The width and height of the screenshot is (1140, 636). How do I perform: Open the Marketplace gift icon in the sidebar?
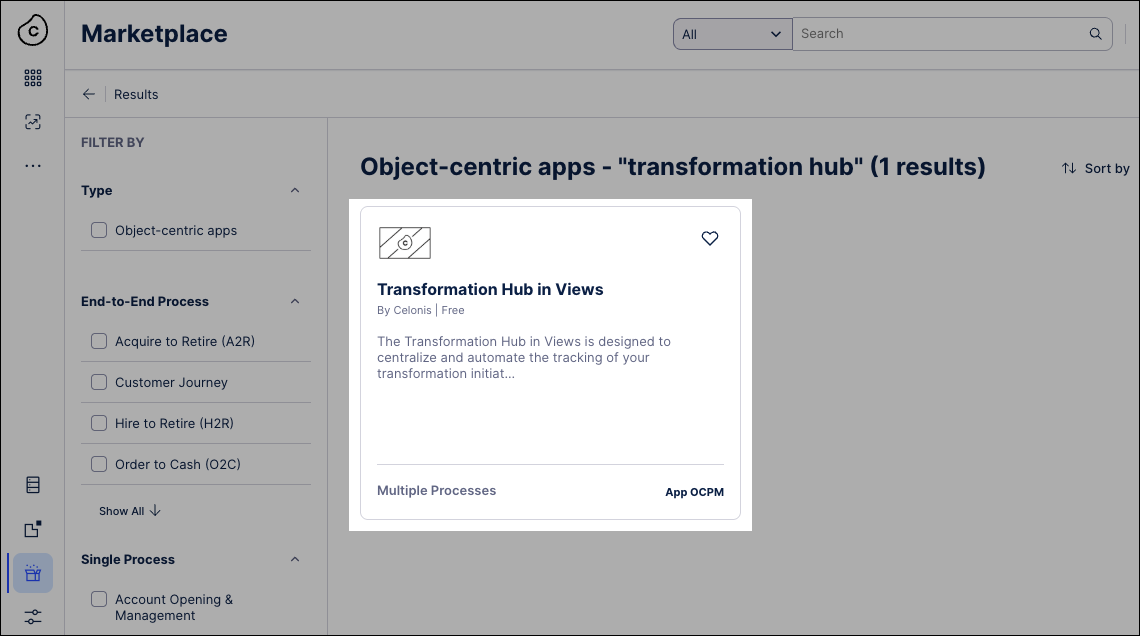point(33,573)
